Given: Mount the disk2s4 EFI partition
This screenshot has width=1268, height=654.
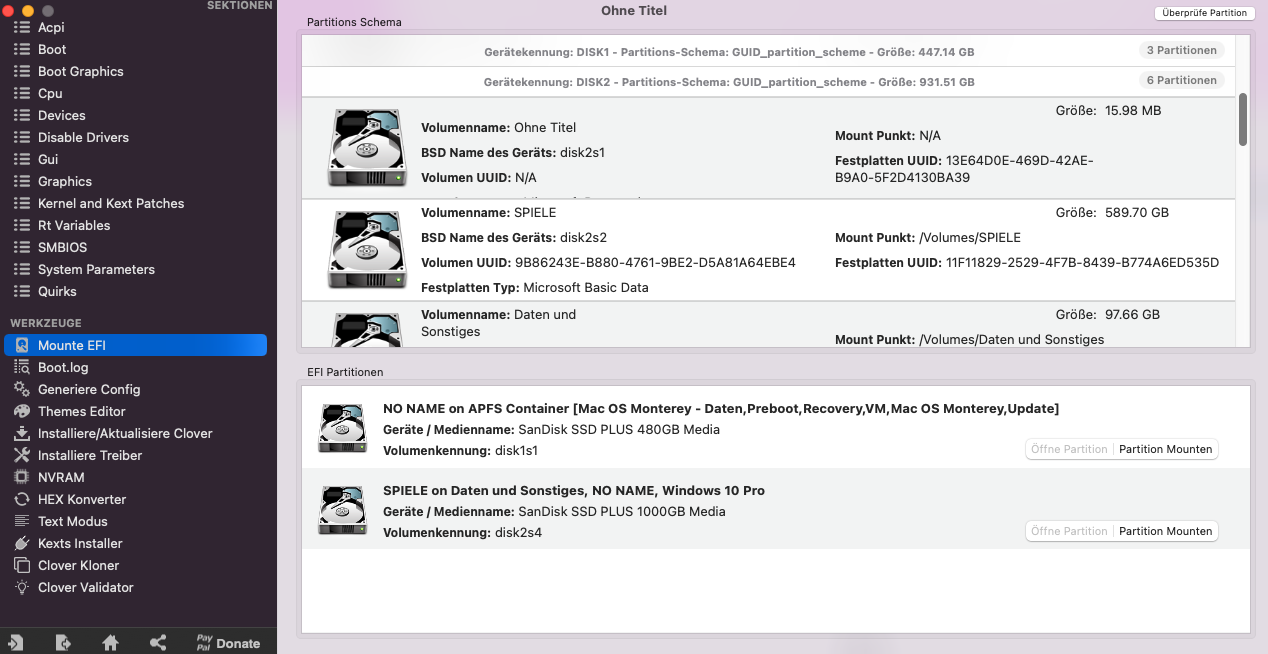Looking at the screenshot, I should (x=1166, y=531).
